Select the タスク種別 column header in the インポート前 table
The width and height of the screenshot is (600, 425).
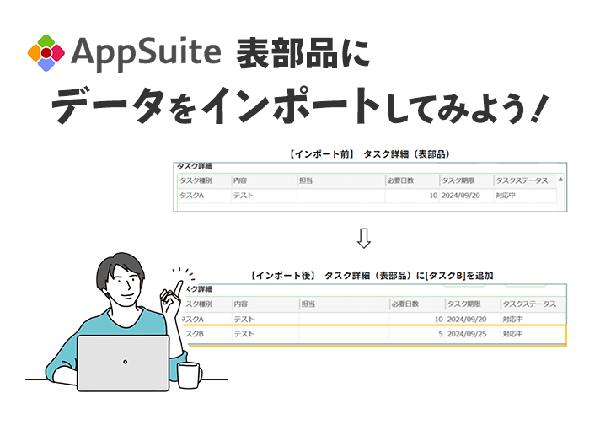click(196, 181)
